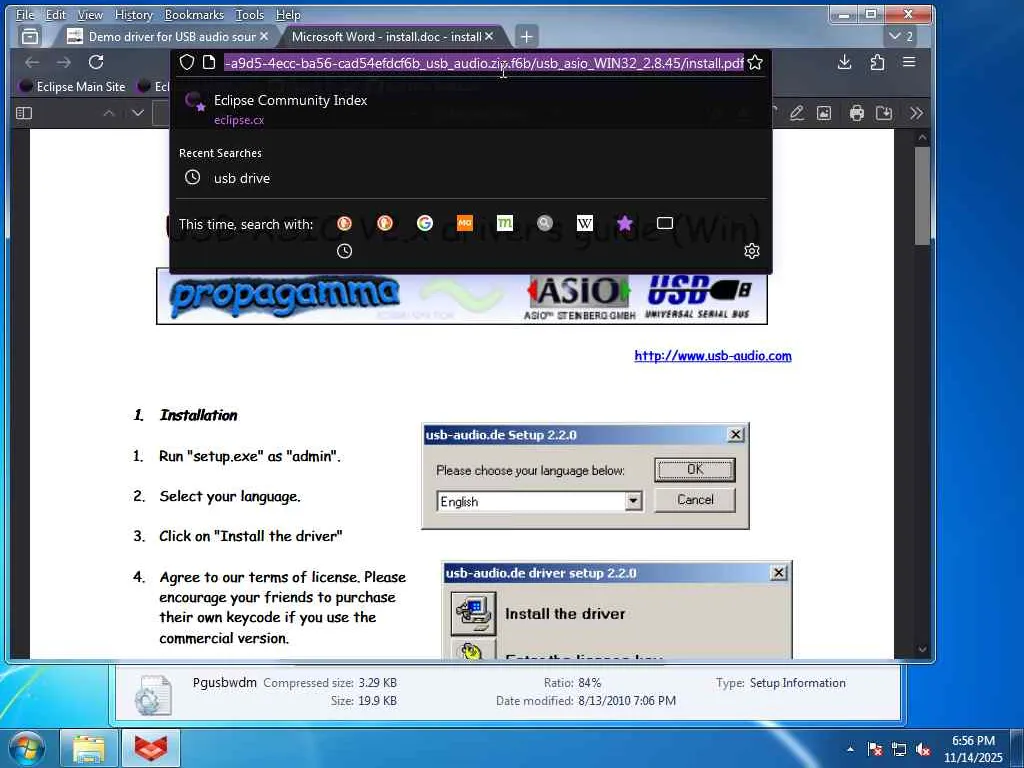Open the File menu
This screenshot has width=1024, height=768.
[25, 14]
